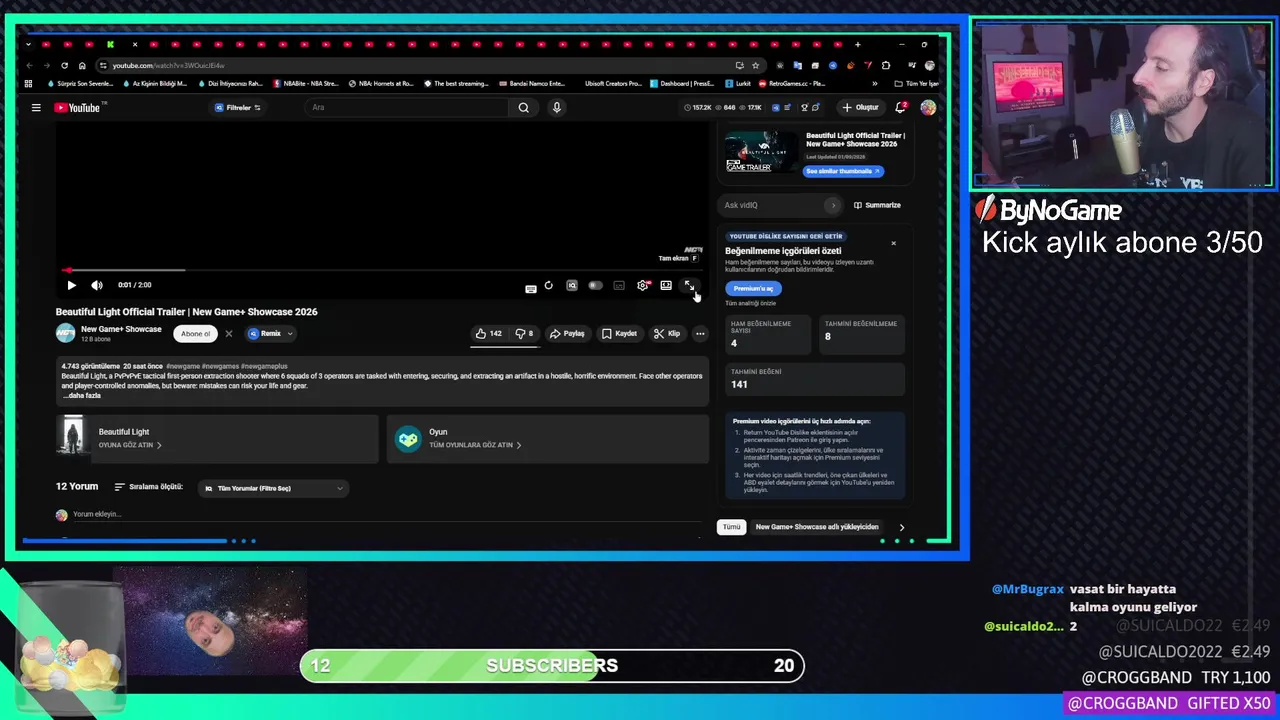Open NBABite bookmark
Viewport: 1280px width, 720px height.
[306, 84]
